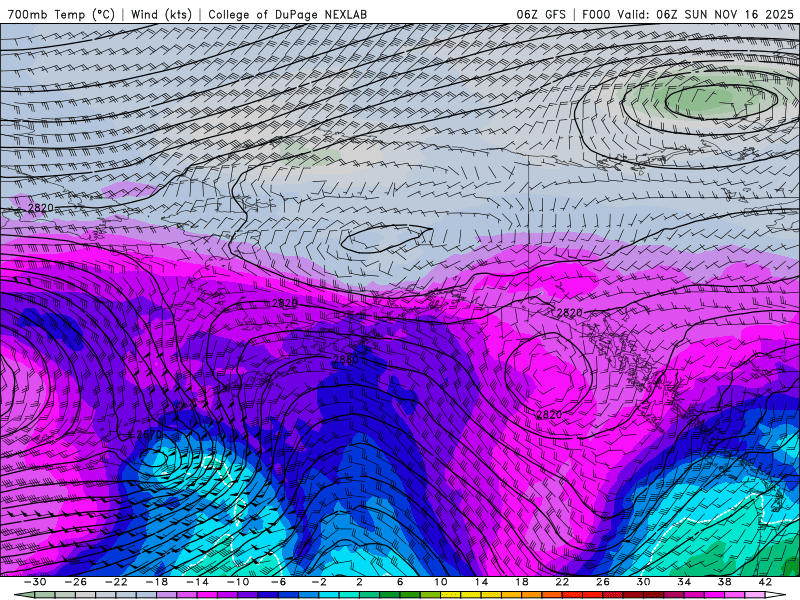Click the "Wind (kts)" header text
Viewport: 800px width, 600px height.
pos(161,14)
